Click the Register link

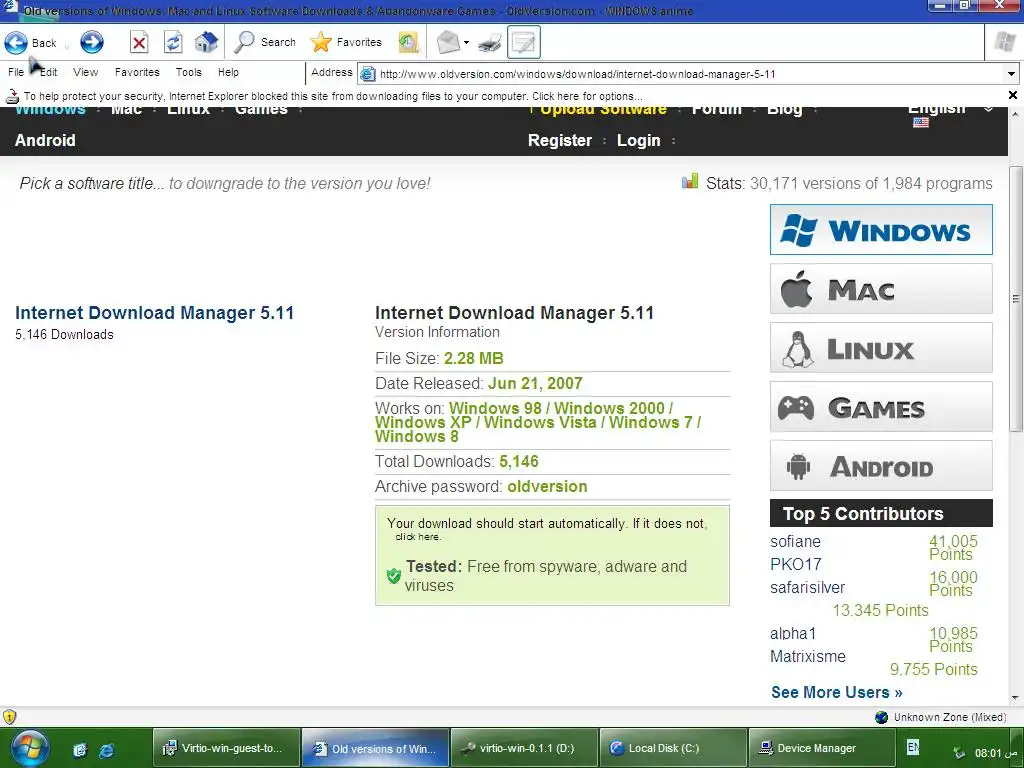560,140
